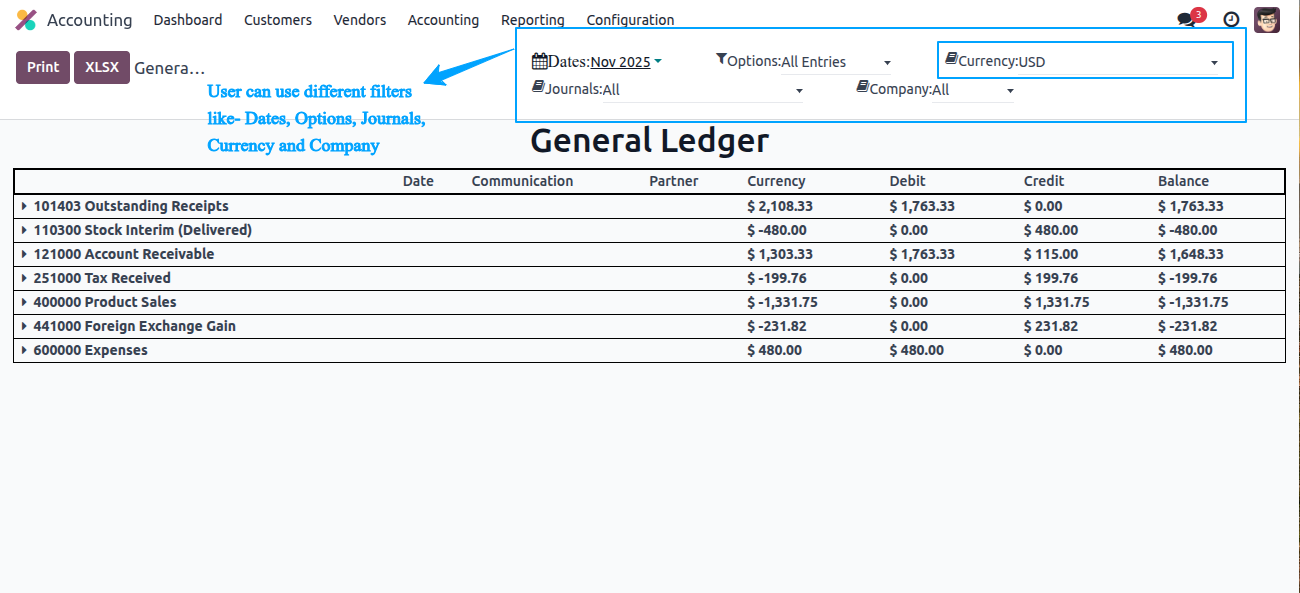Click the calendar icon beside Dates
The width and height of the screenshot is (1300, 593).
539,61
